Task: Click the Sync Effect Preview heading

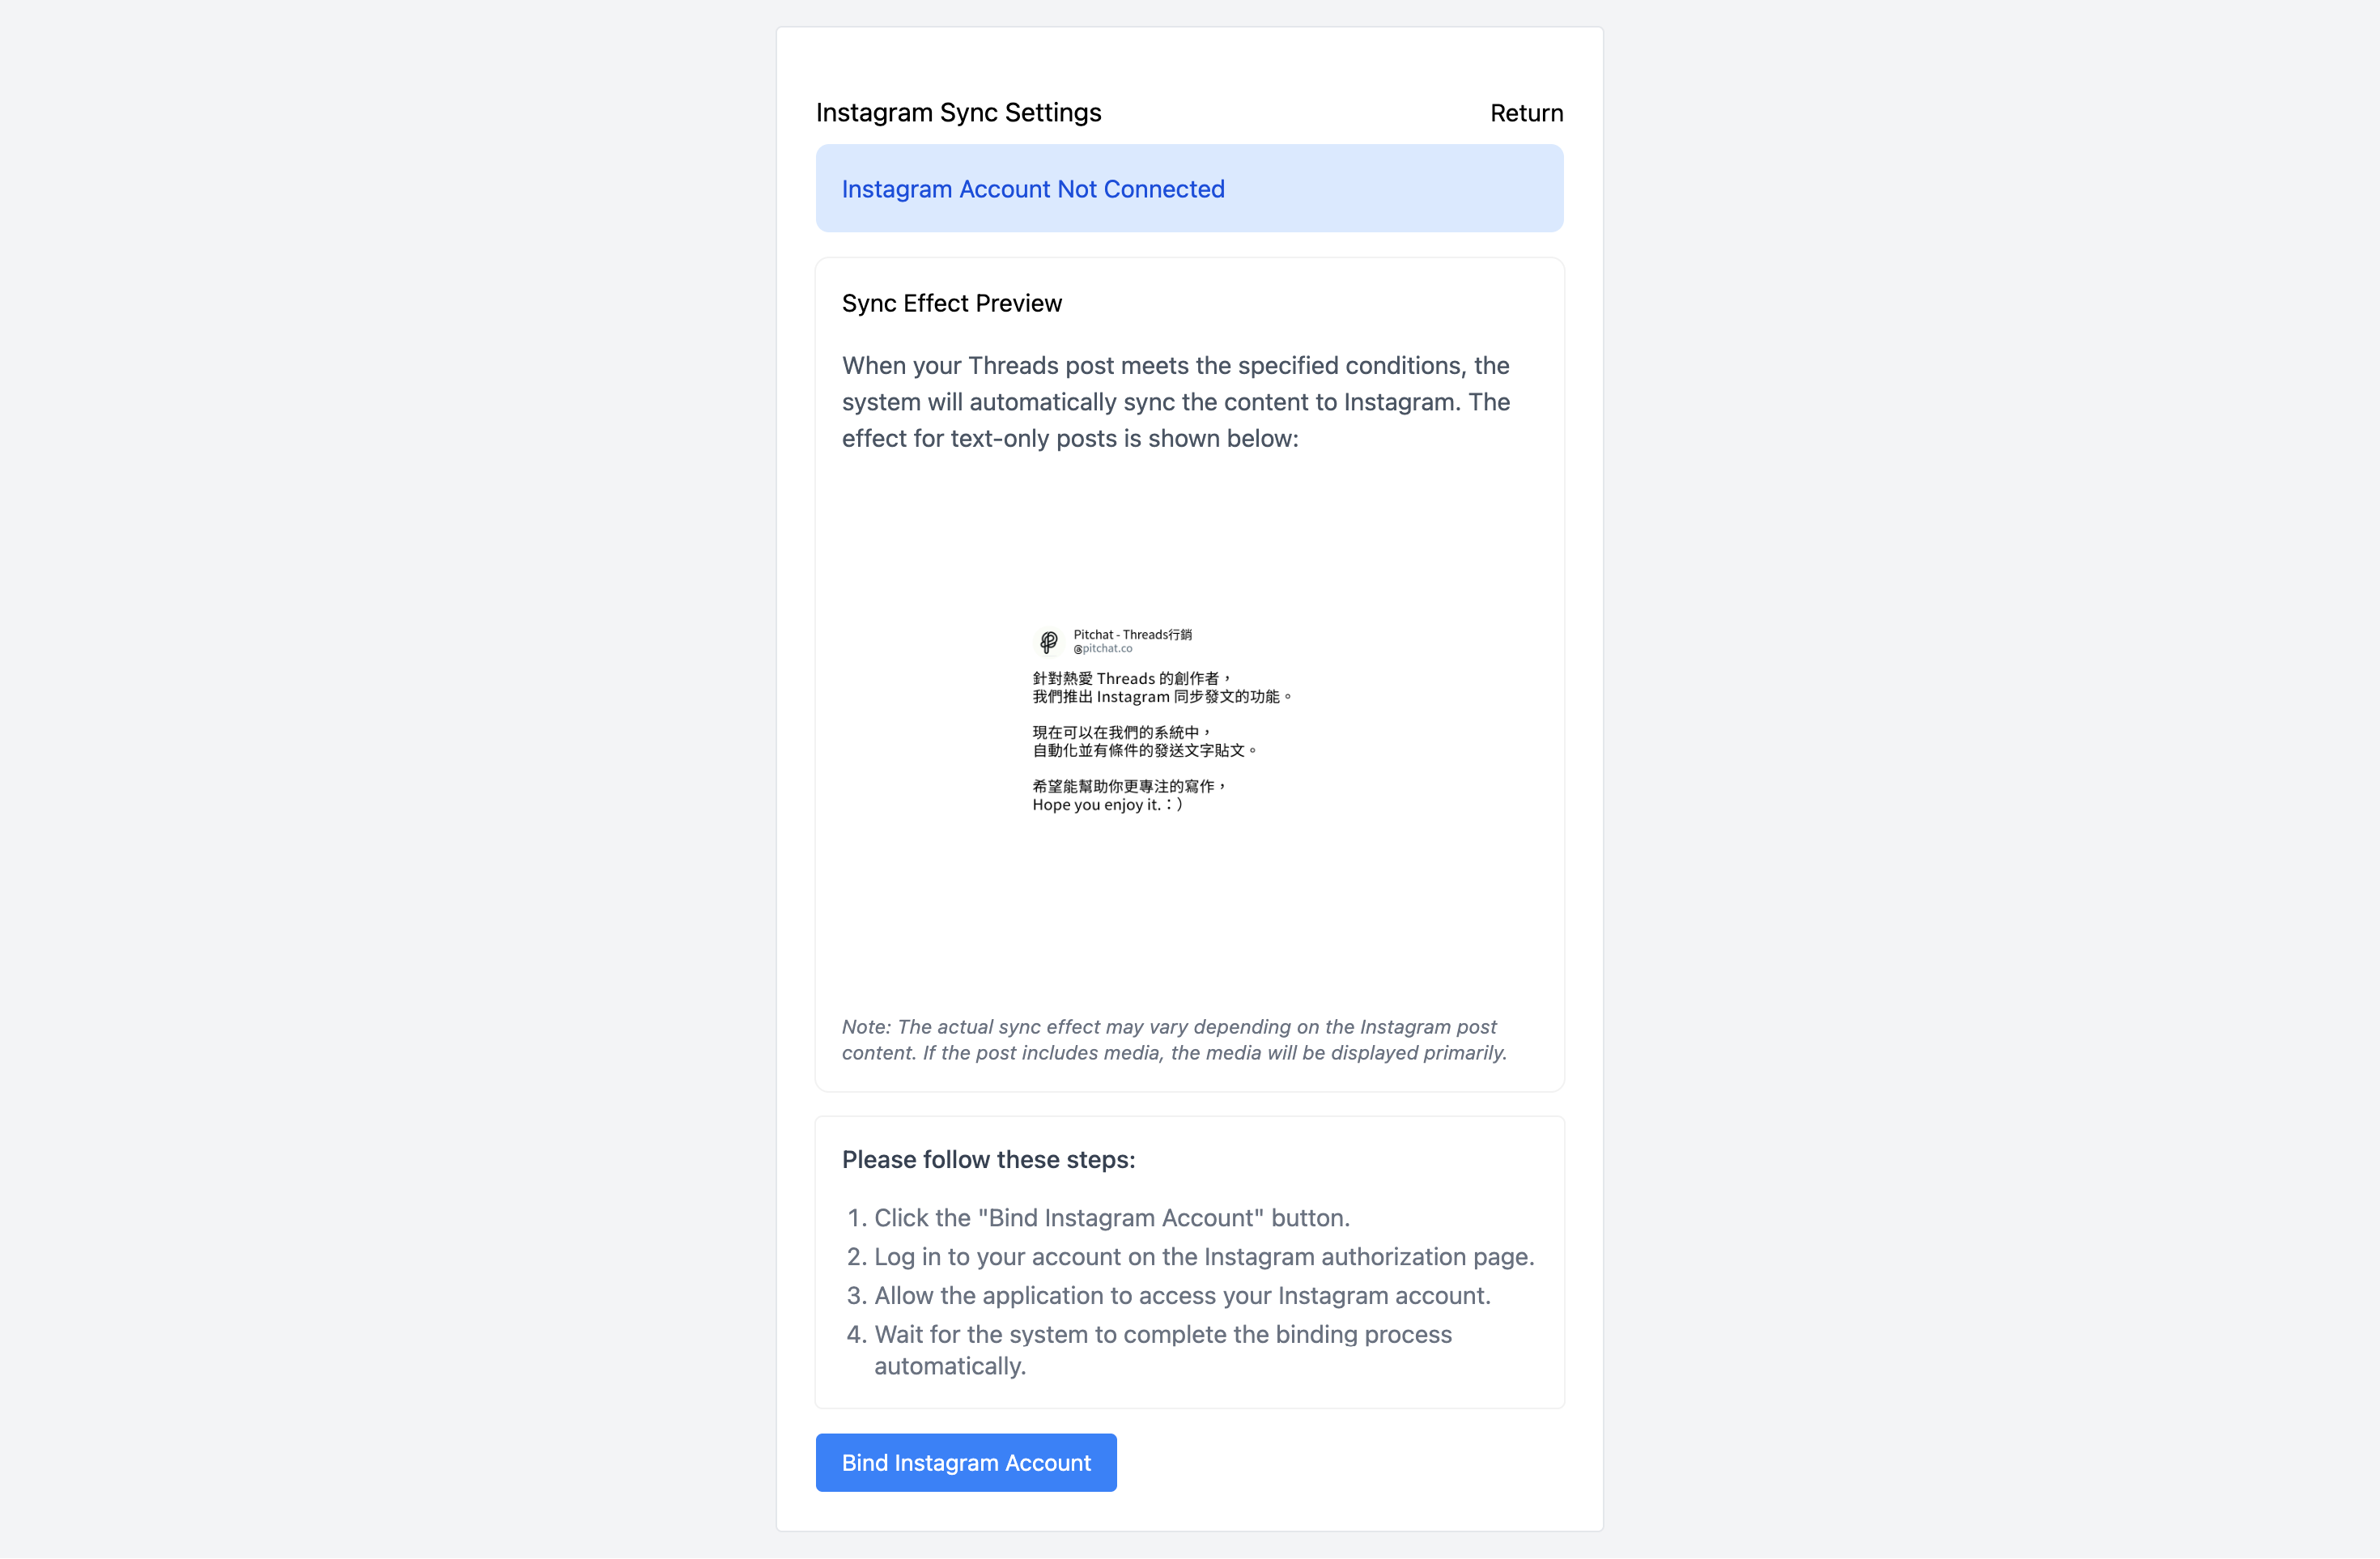Action: [x=951, y=303]
